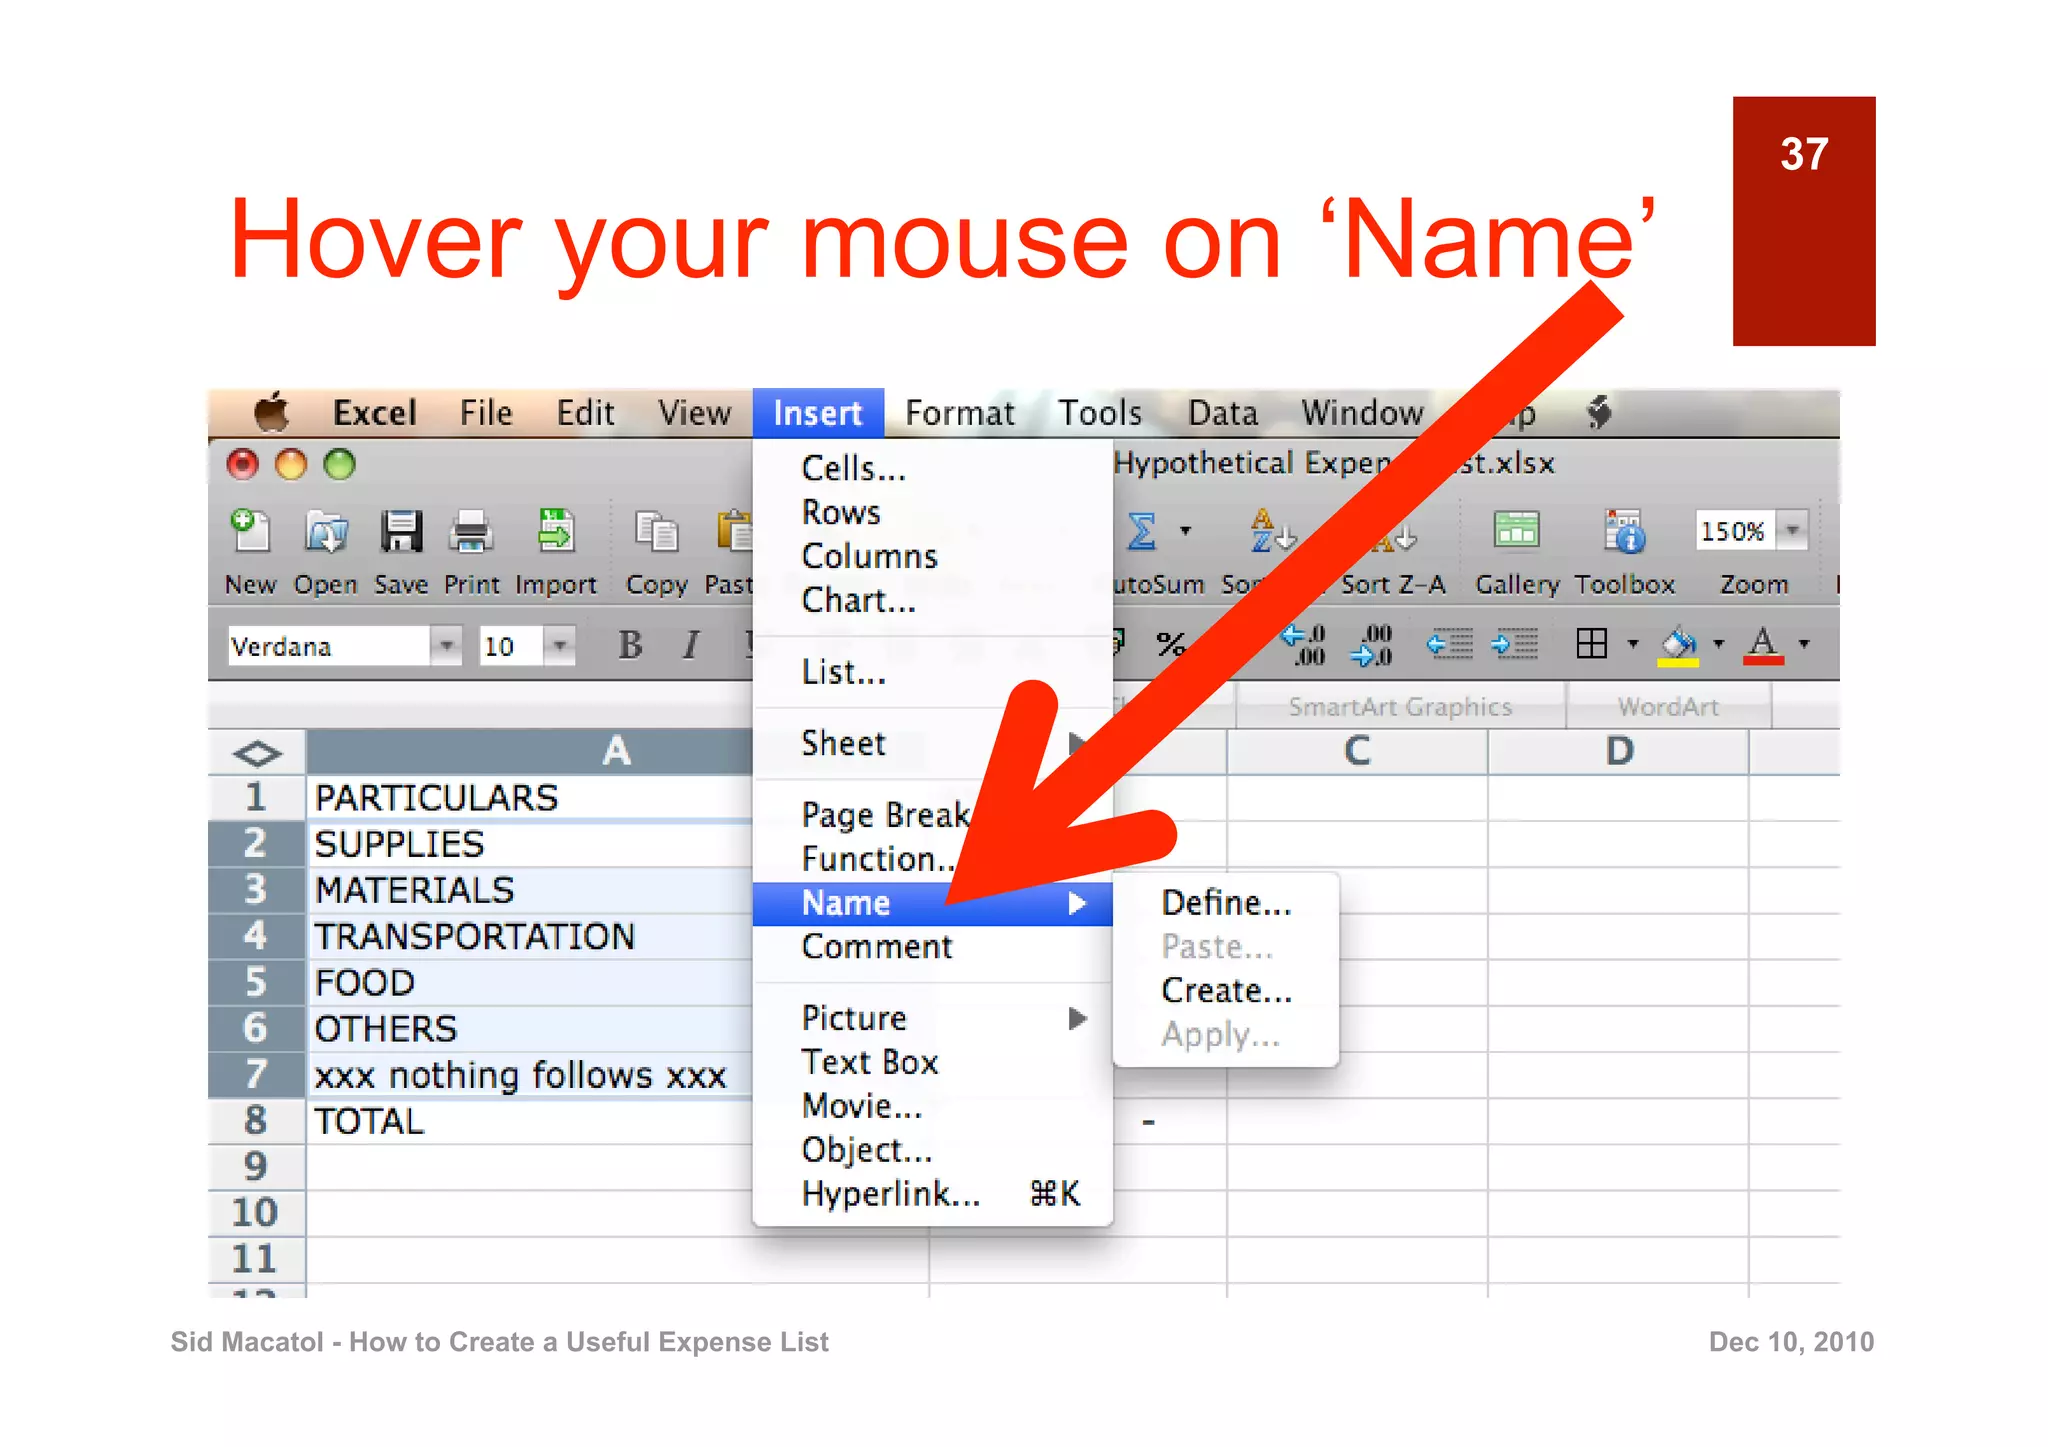Select the Name menu item

933,903
